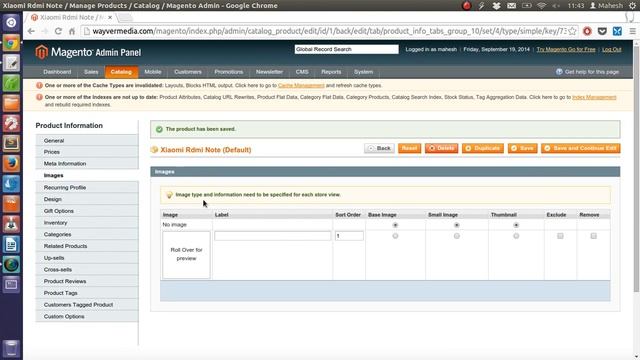Open the Ubuntu Dash home icon

pos(11,22)
